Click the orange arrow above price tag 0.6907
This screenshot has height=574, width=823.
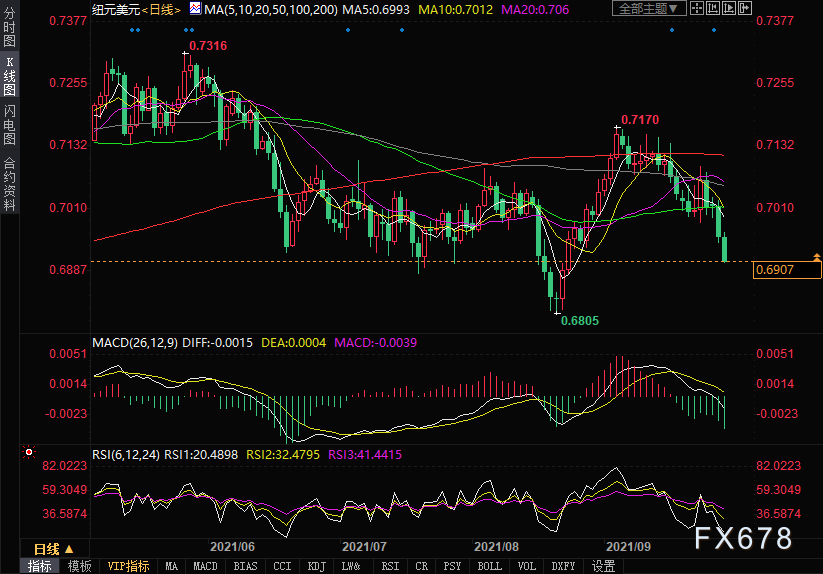point(817,257)
